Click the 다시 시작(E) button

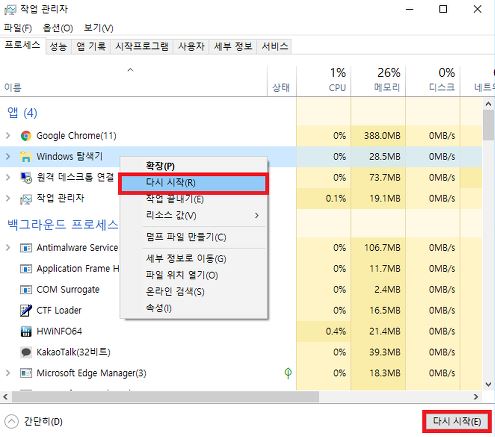pyautogui.click(x=457, y=421)
